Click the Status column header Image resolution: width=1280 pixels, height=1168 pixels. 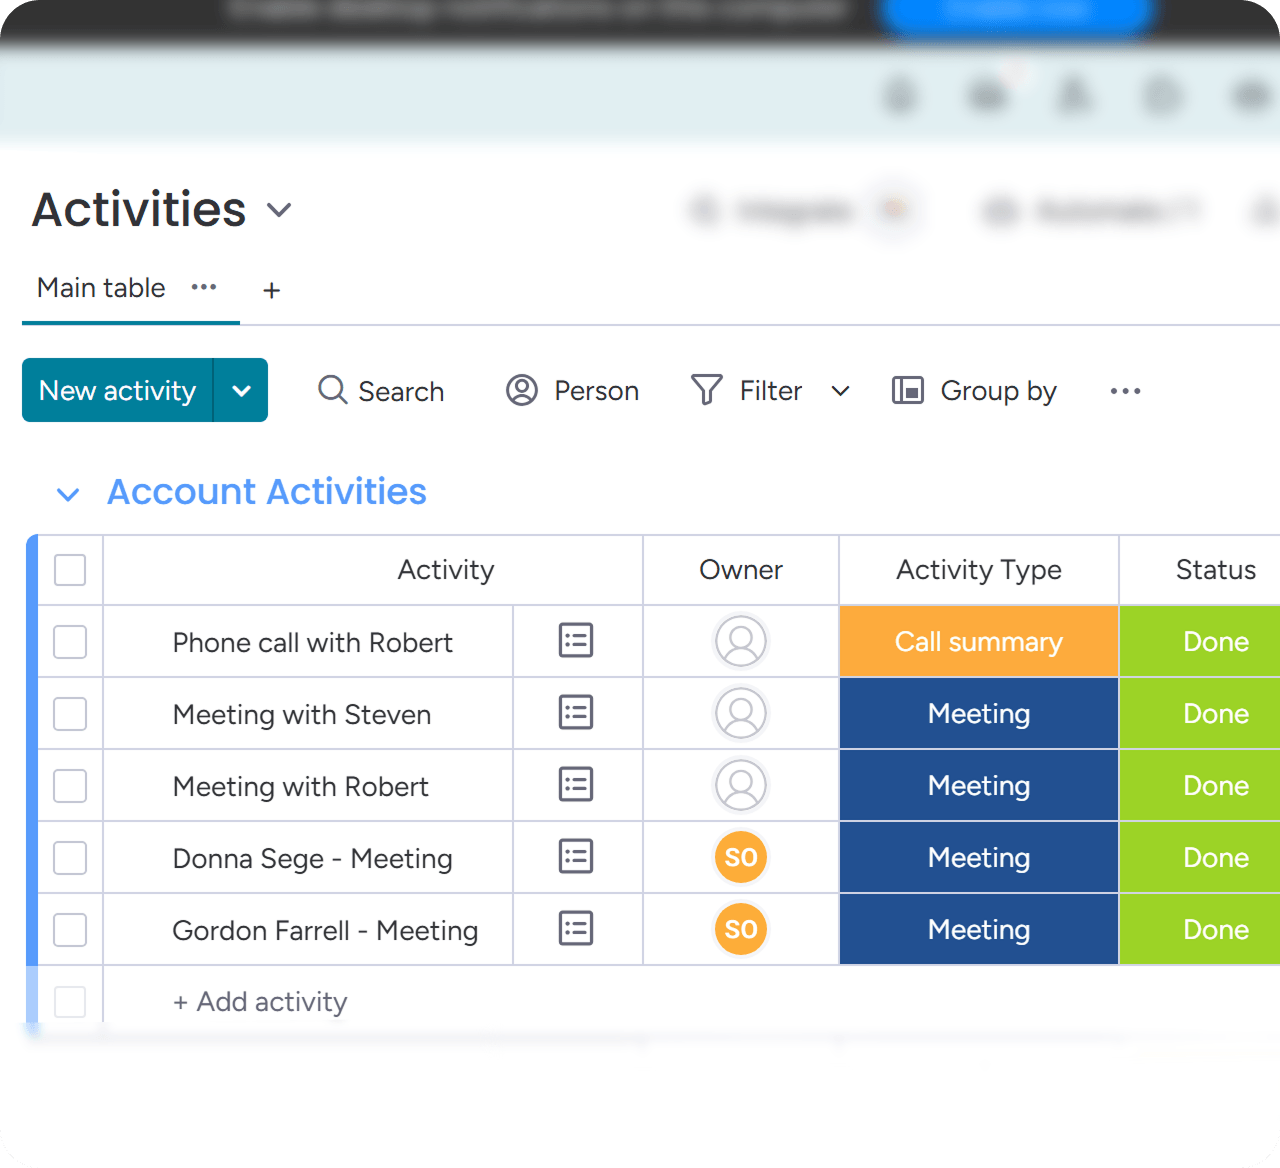(x=1216, y=570)
